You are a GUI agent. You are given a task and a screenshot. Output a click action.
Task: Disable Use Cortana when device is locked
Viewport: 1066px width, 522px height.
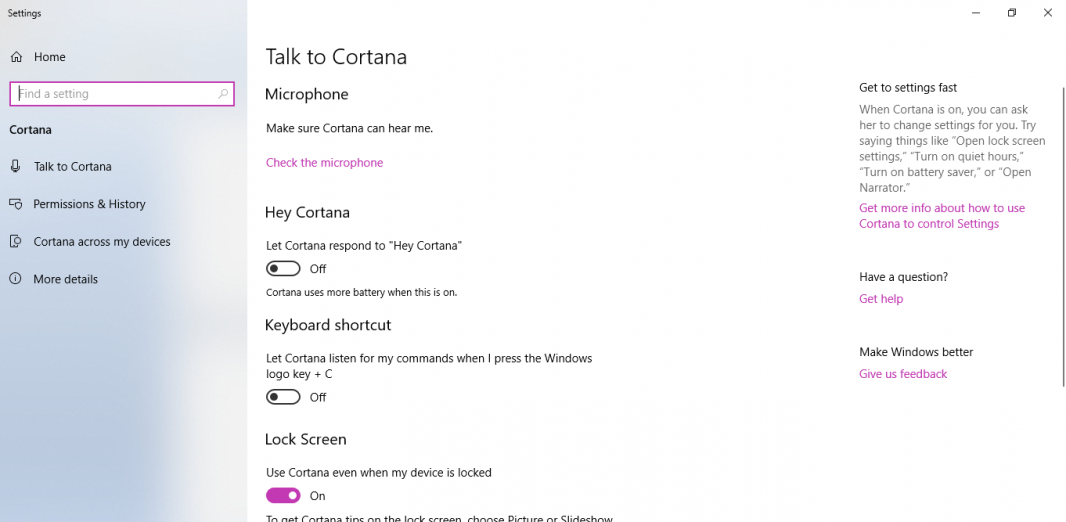tap(283, 495)
